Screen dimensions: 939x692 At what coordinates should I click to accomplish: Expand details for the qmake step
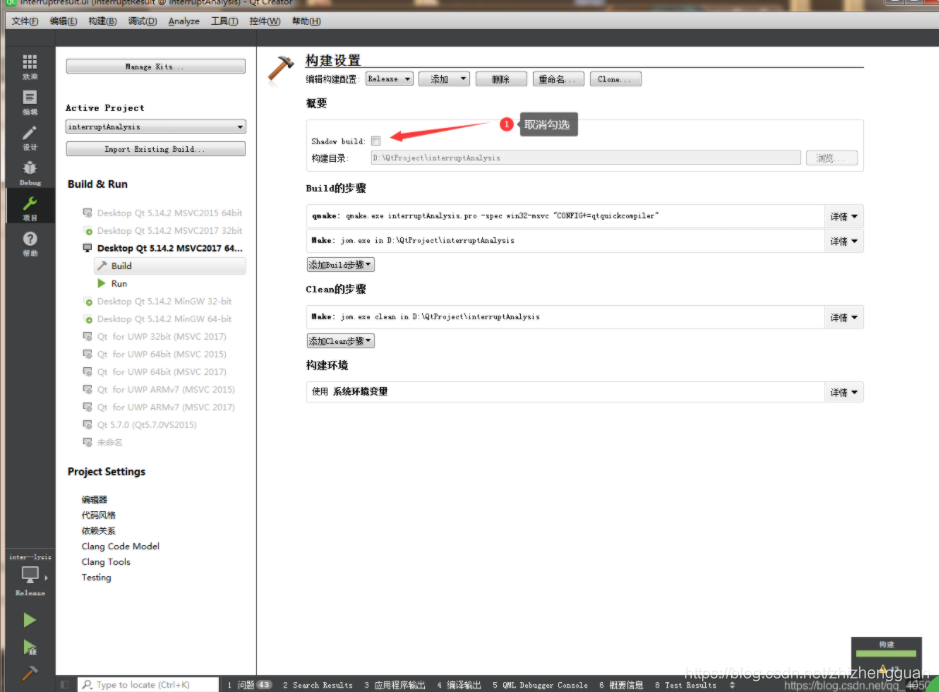(843, 216)
